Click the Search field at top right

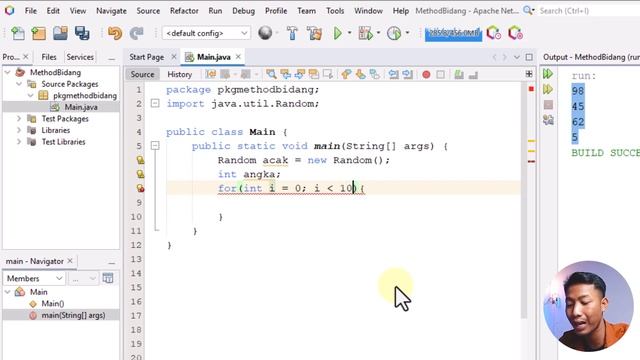[588, 11]
